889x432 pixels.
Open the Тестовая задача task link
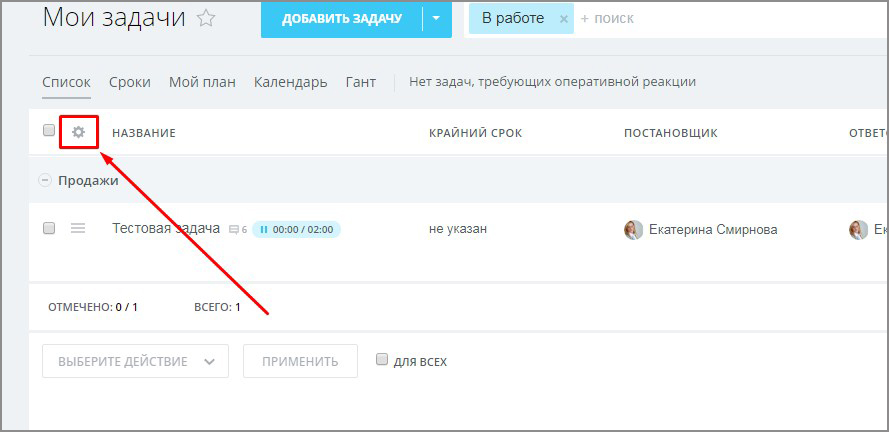point(166,229)
